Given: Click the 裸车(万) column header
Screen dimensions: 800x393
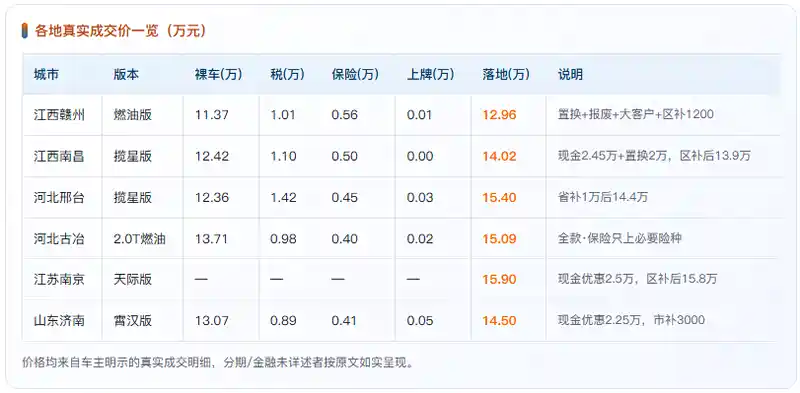Looking at the screenshot, I should pos(218,75).
